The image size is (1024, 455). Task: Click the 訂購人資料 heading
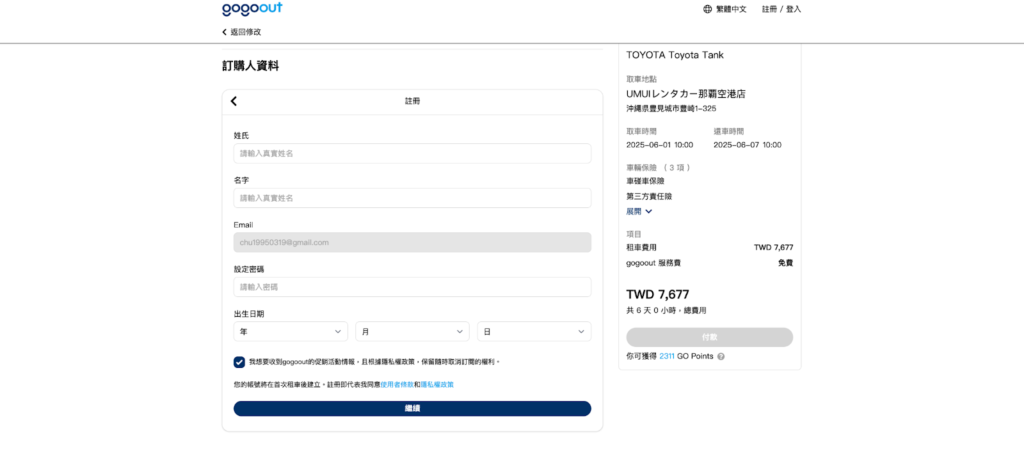coord(250,66)
